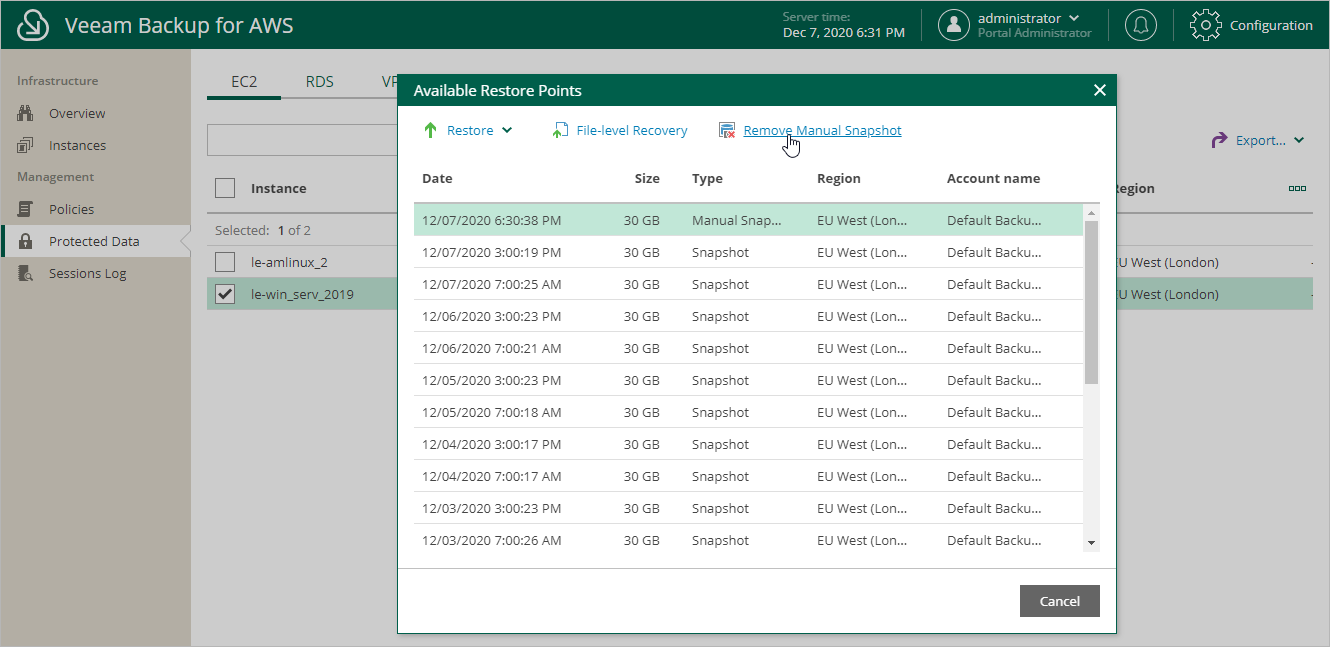Viewport: 1330px width, 647px height.
Task: Select restore point 12/04/2020 7:00:17 AM
Action: click(x=748, y=476)
